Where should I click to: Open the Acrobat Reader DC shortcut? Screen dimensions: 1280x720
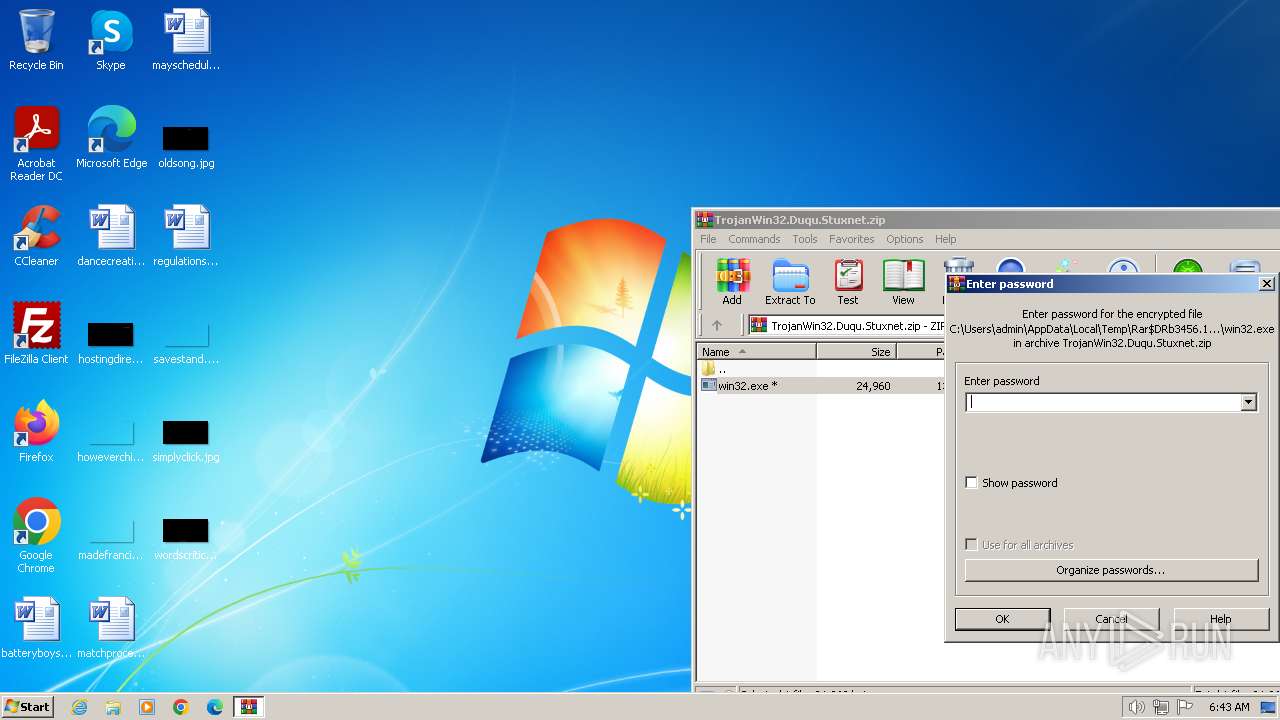[x=36, y=144]
